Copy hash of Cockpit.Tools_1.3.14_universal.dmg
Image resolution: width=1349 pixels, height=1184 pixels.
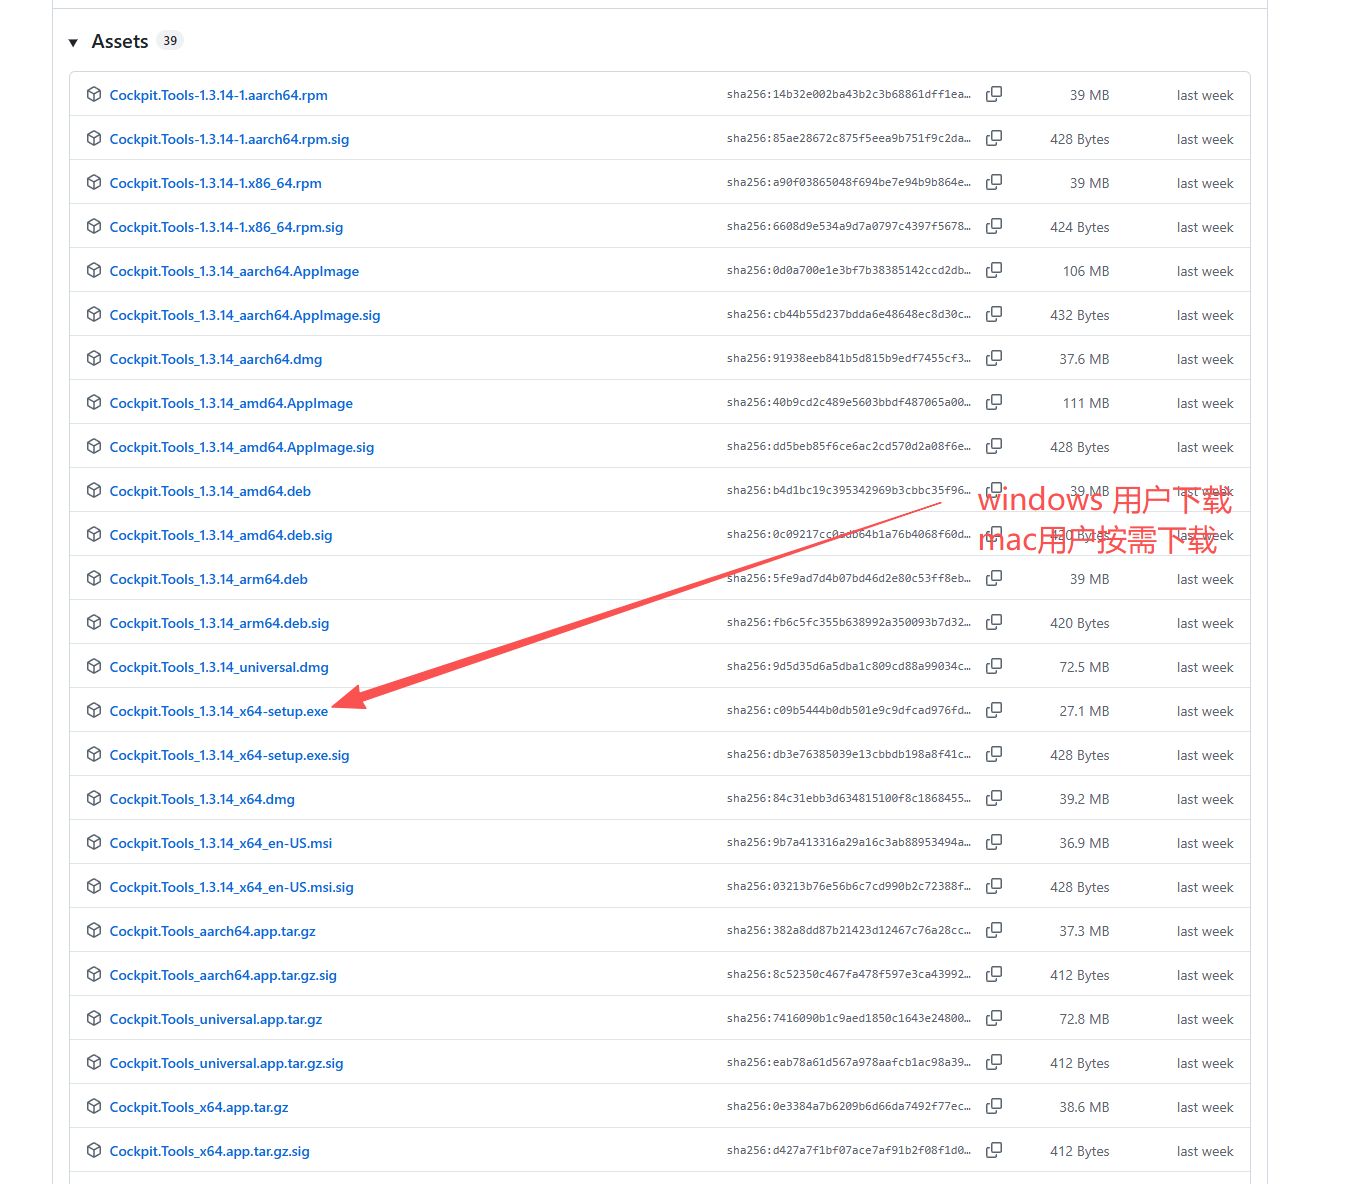[994, 666]
